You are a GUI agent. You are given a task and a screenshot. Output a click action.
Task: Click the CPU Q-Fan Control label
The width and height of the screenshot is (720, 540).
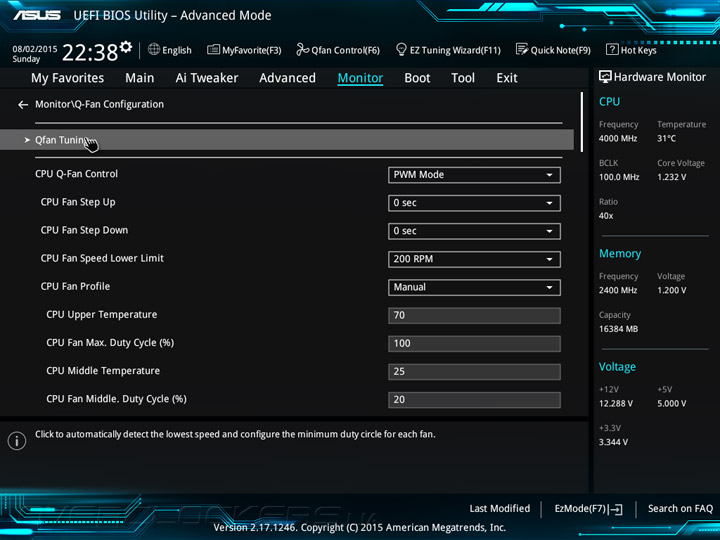tap(77, 174)
